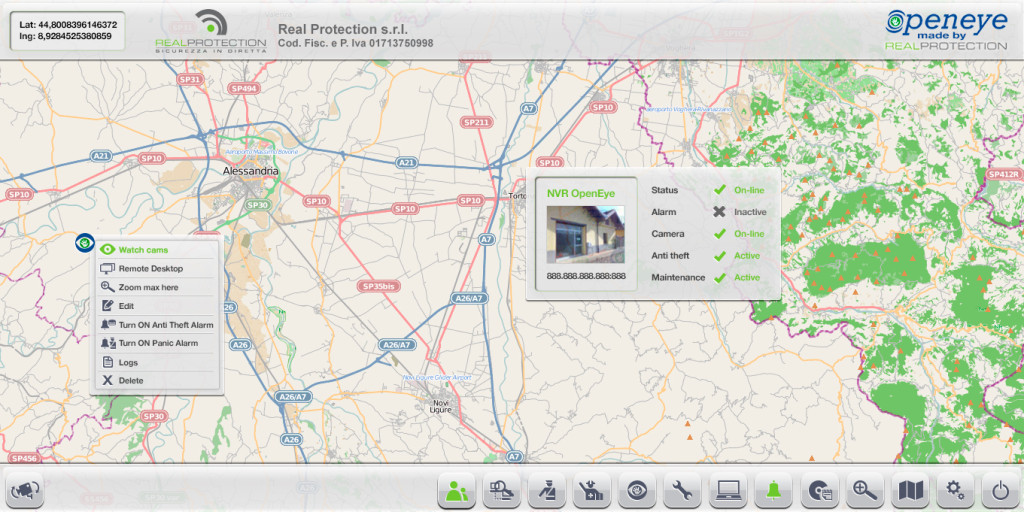Click the SP211 road label on map
Viewport: 1024px width, 512px height.
pos(476,122)
